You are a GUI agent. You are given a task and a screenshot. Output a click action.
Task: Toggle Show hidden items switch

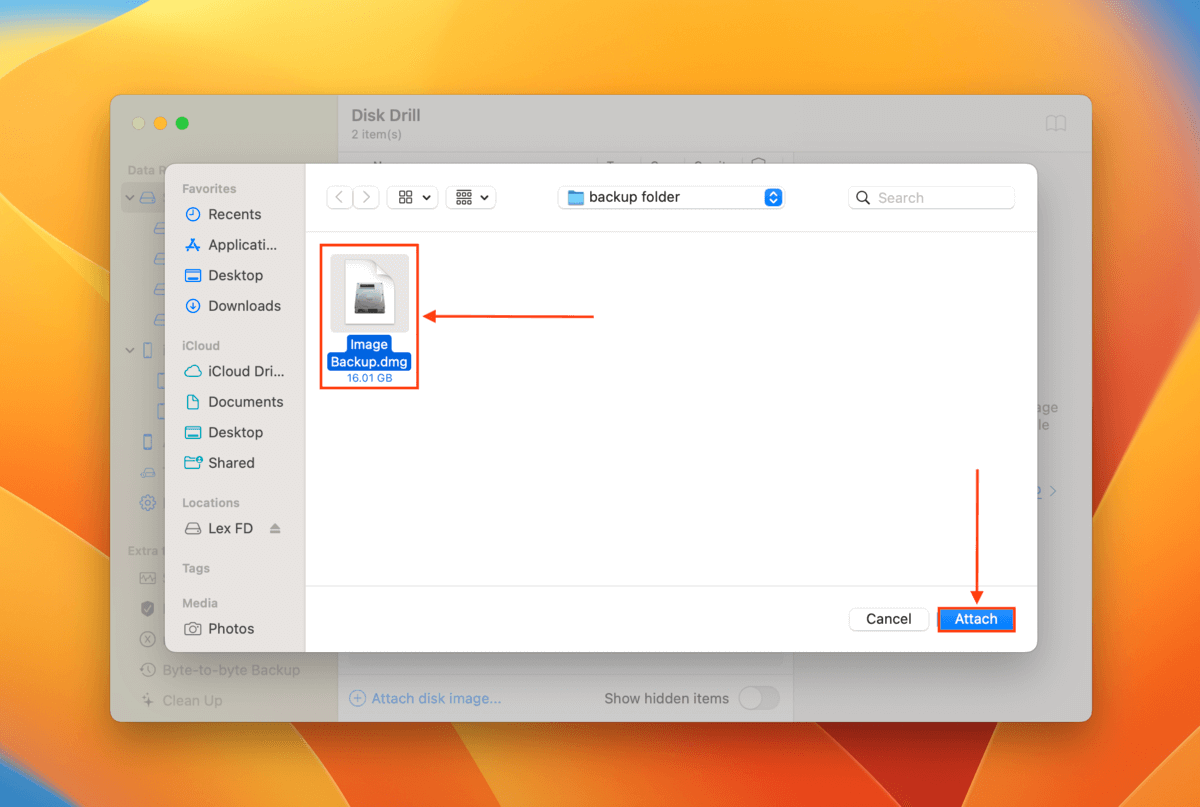[x=759, y=698]
